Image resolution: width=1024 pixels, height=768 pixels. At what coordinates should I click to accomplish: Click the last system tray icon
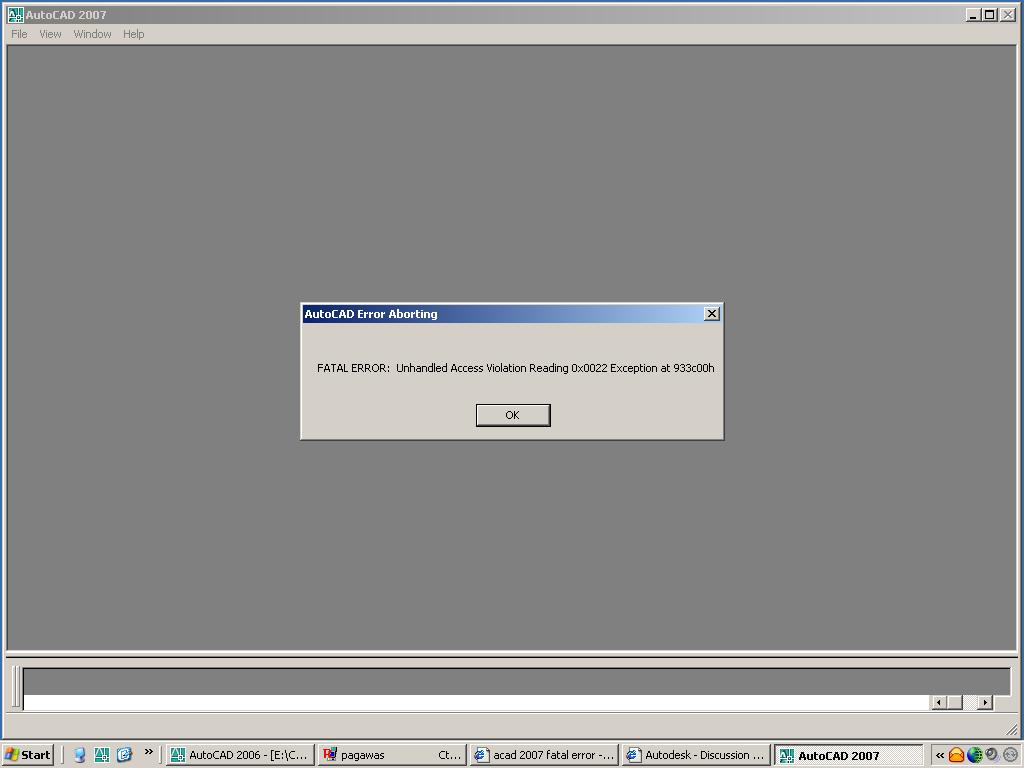[x=1010, y=755]
